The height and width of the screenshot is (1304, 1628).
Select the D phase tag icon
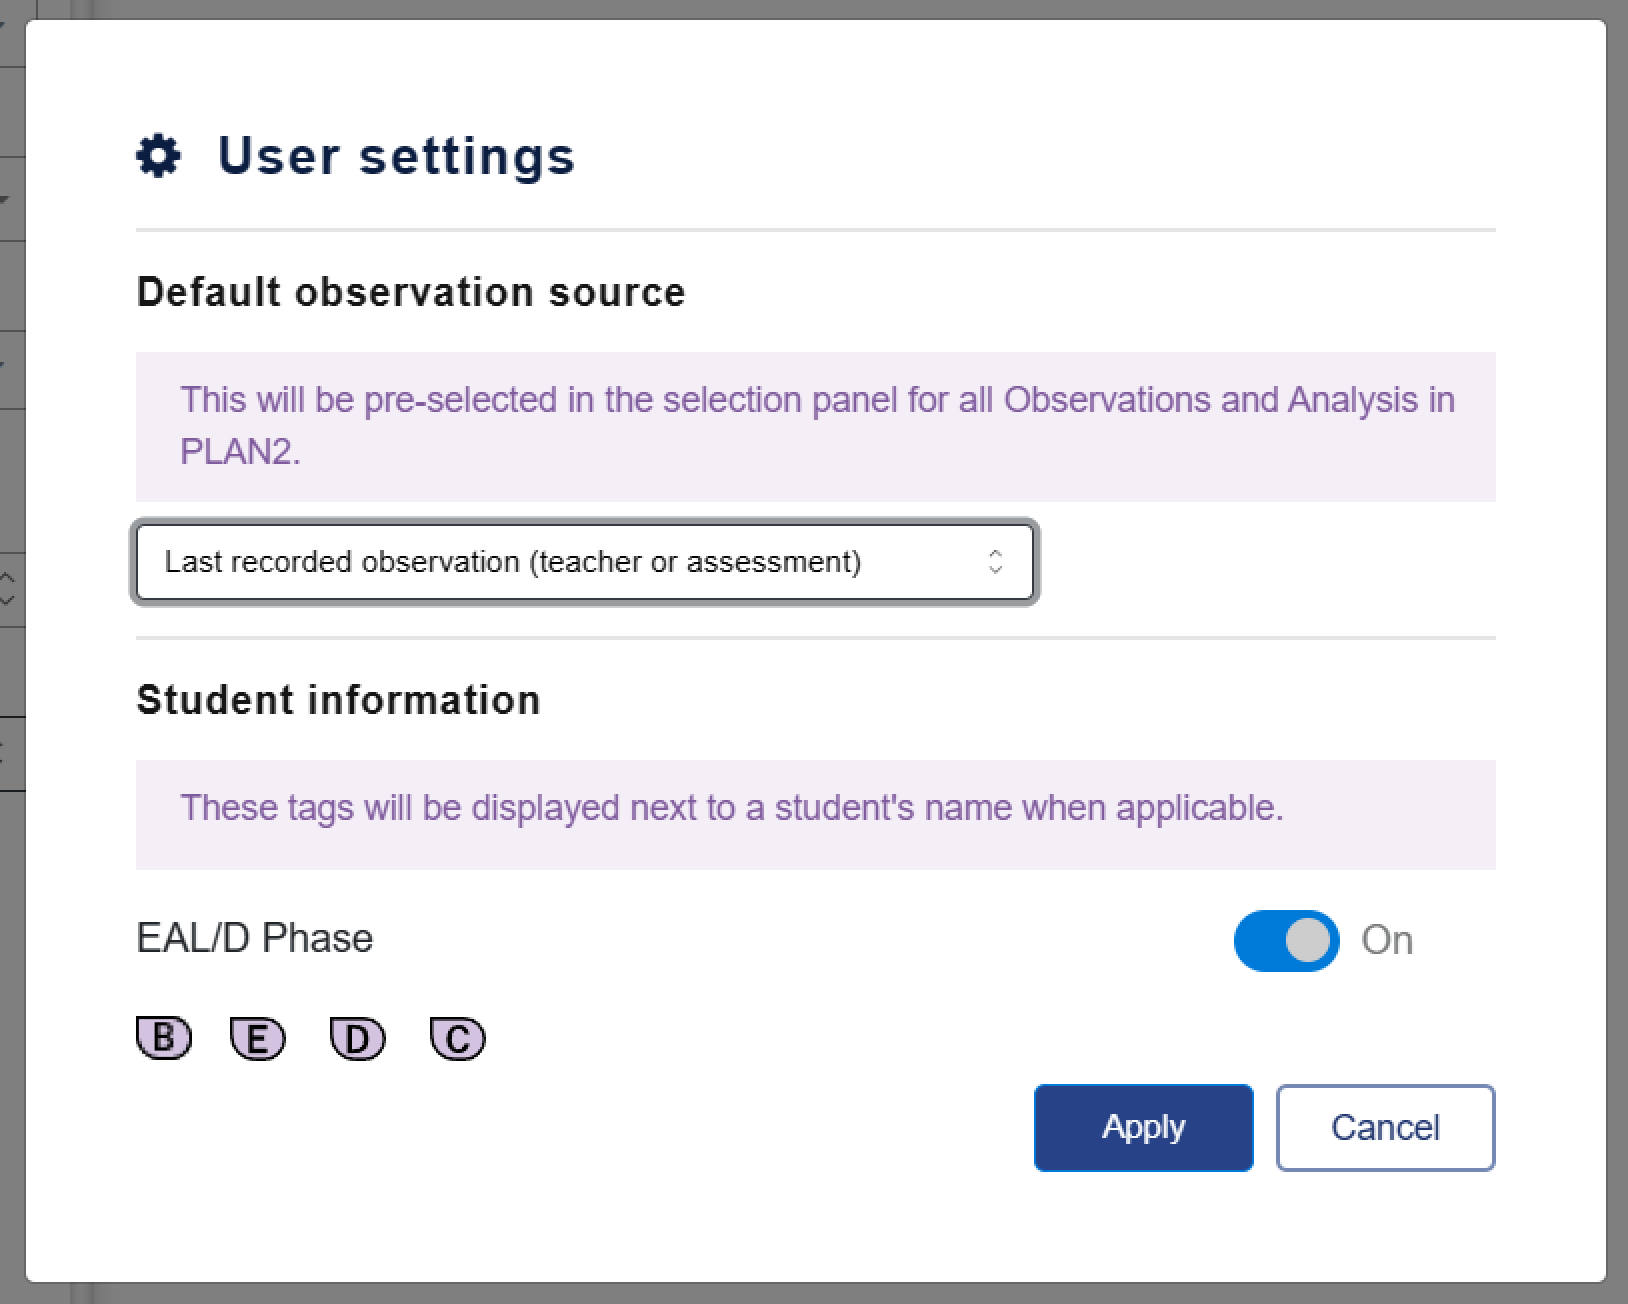tap(357, 1039)
